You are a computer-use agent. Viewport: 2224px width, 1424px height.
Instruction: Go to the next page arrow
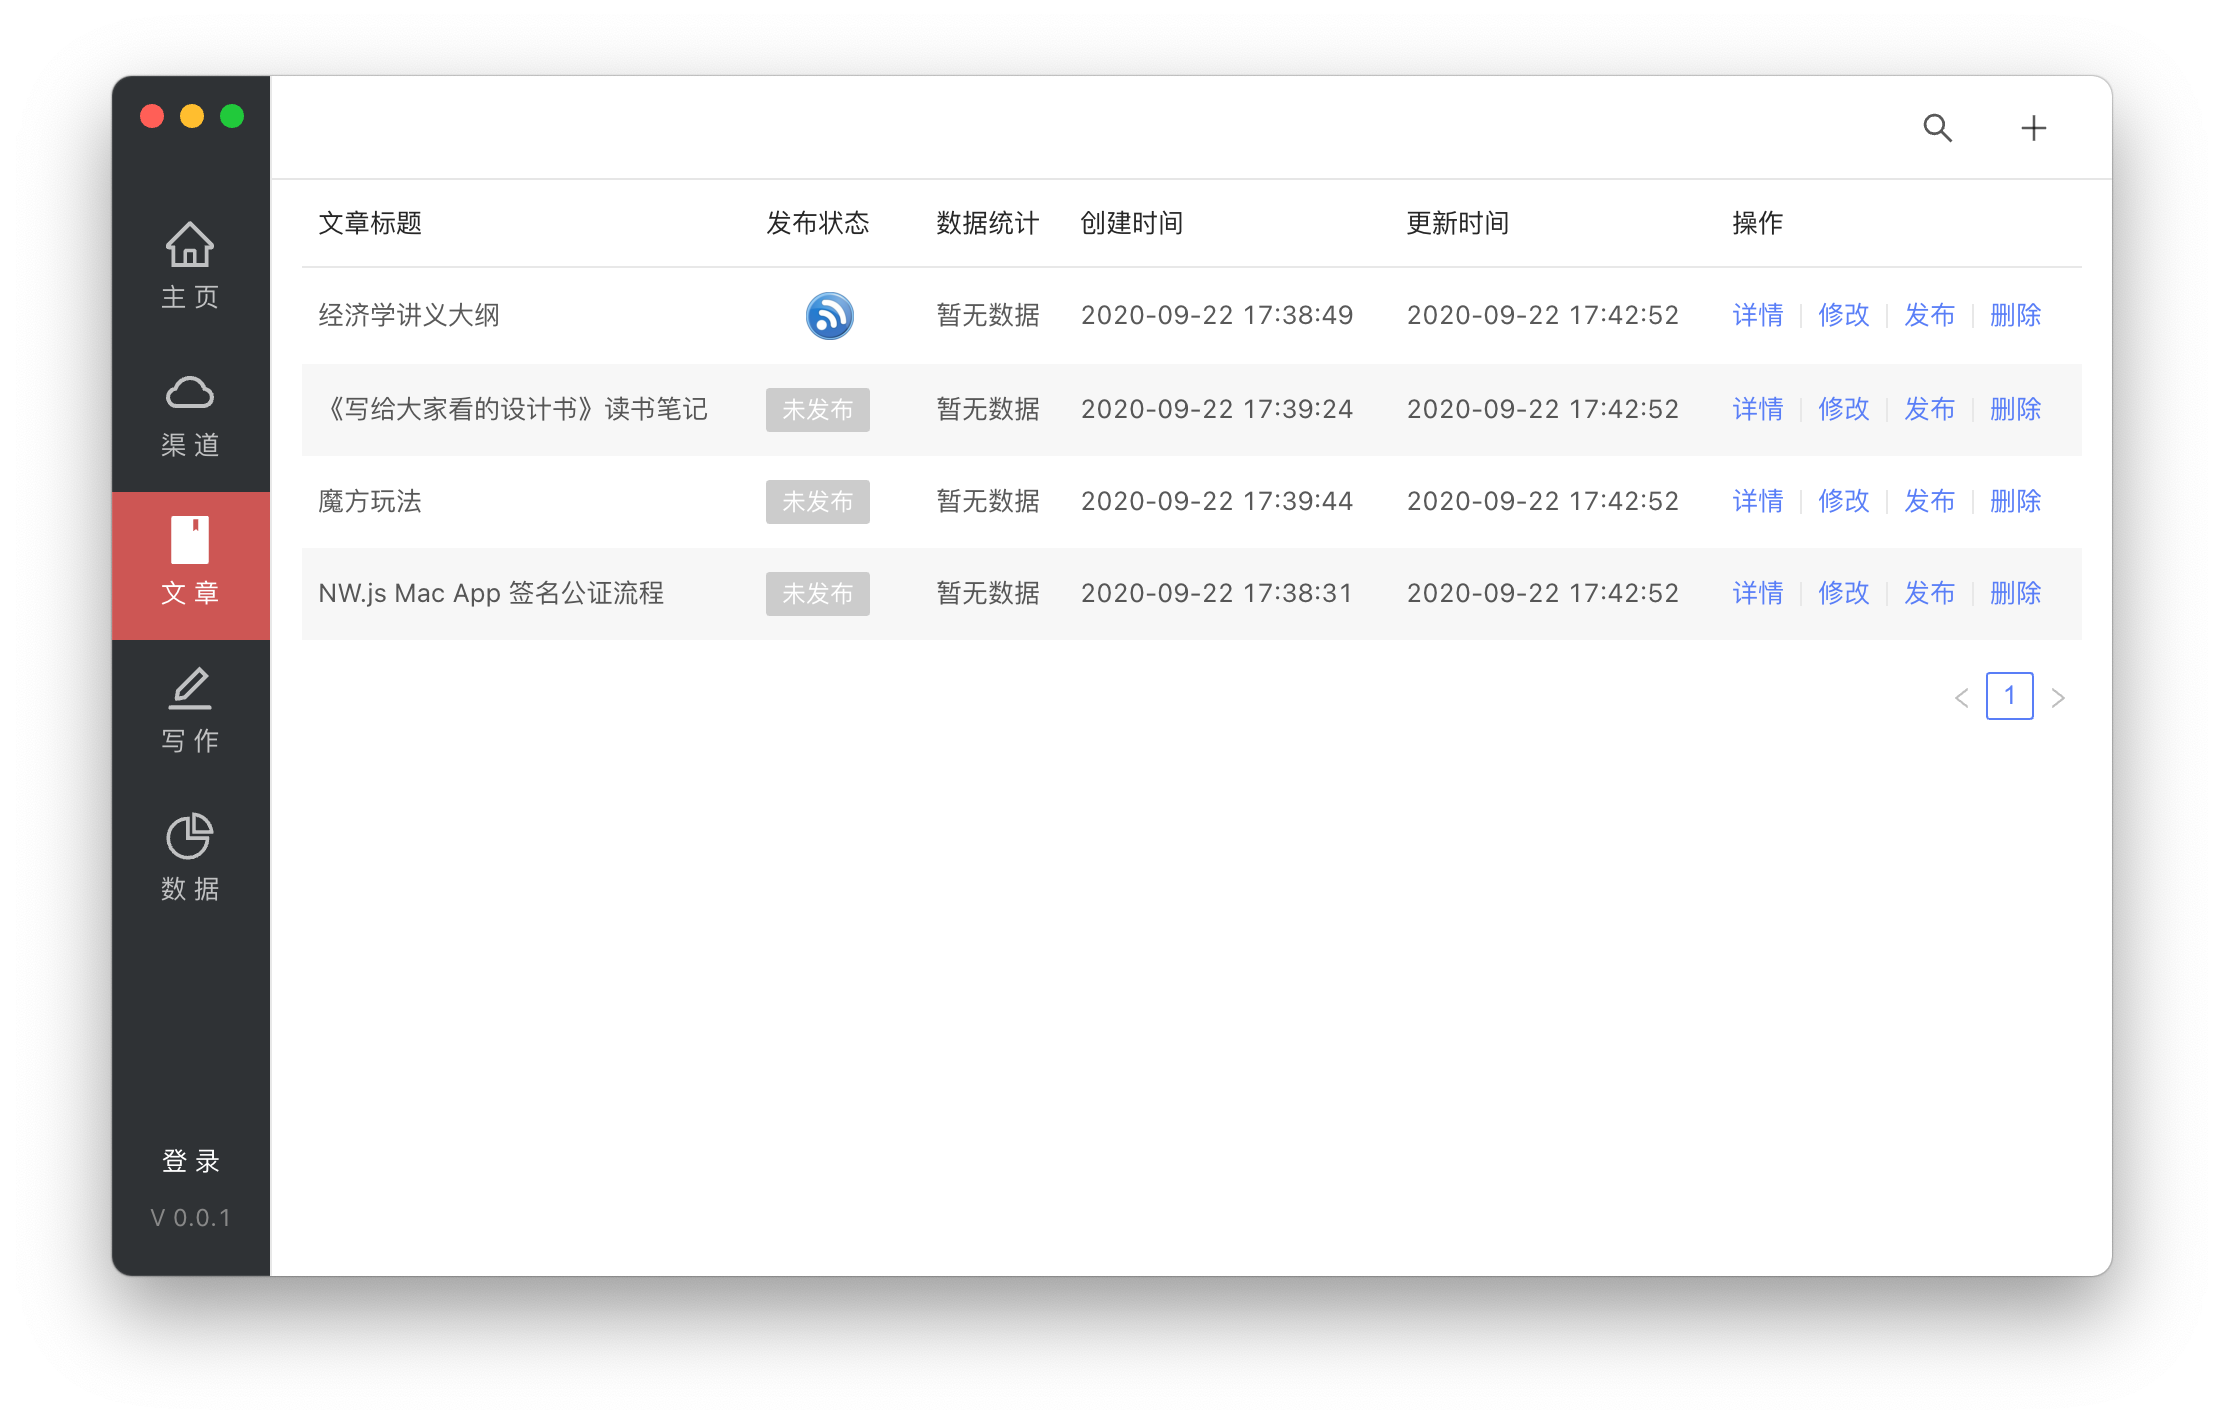pyautogui.click(x=2058, y=698)
